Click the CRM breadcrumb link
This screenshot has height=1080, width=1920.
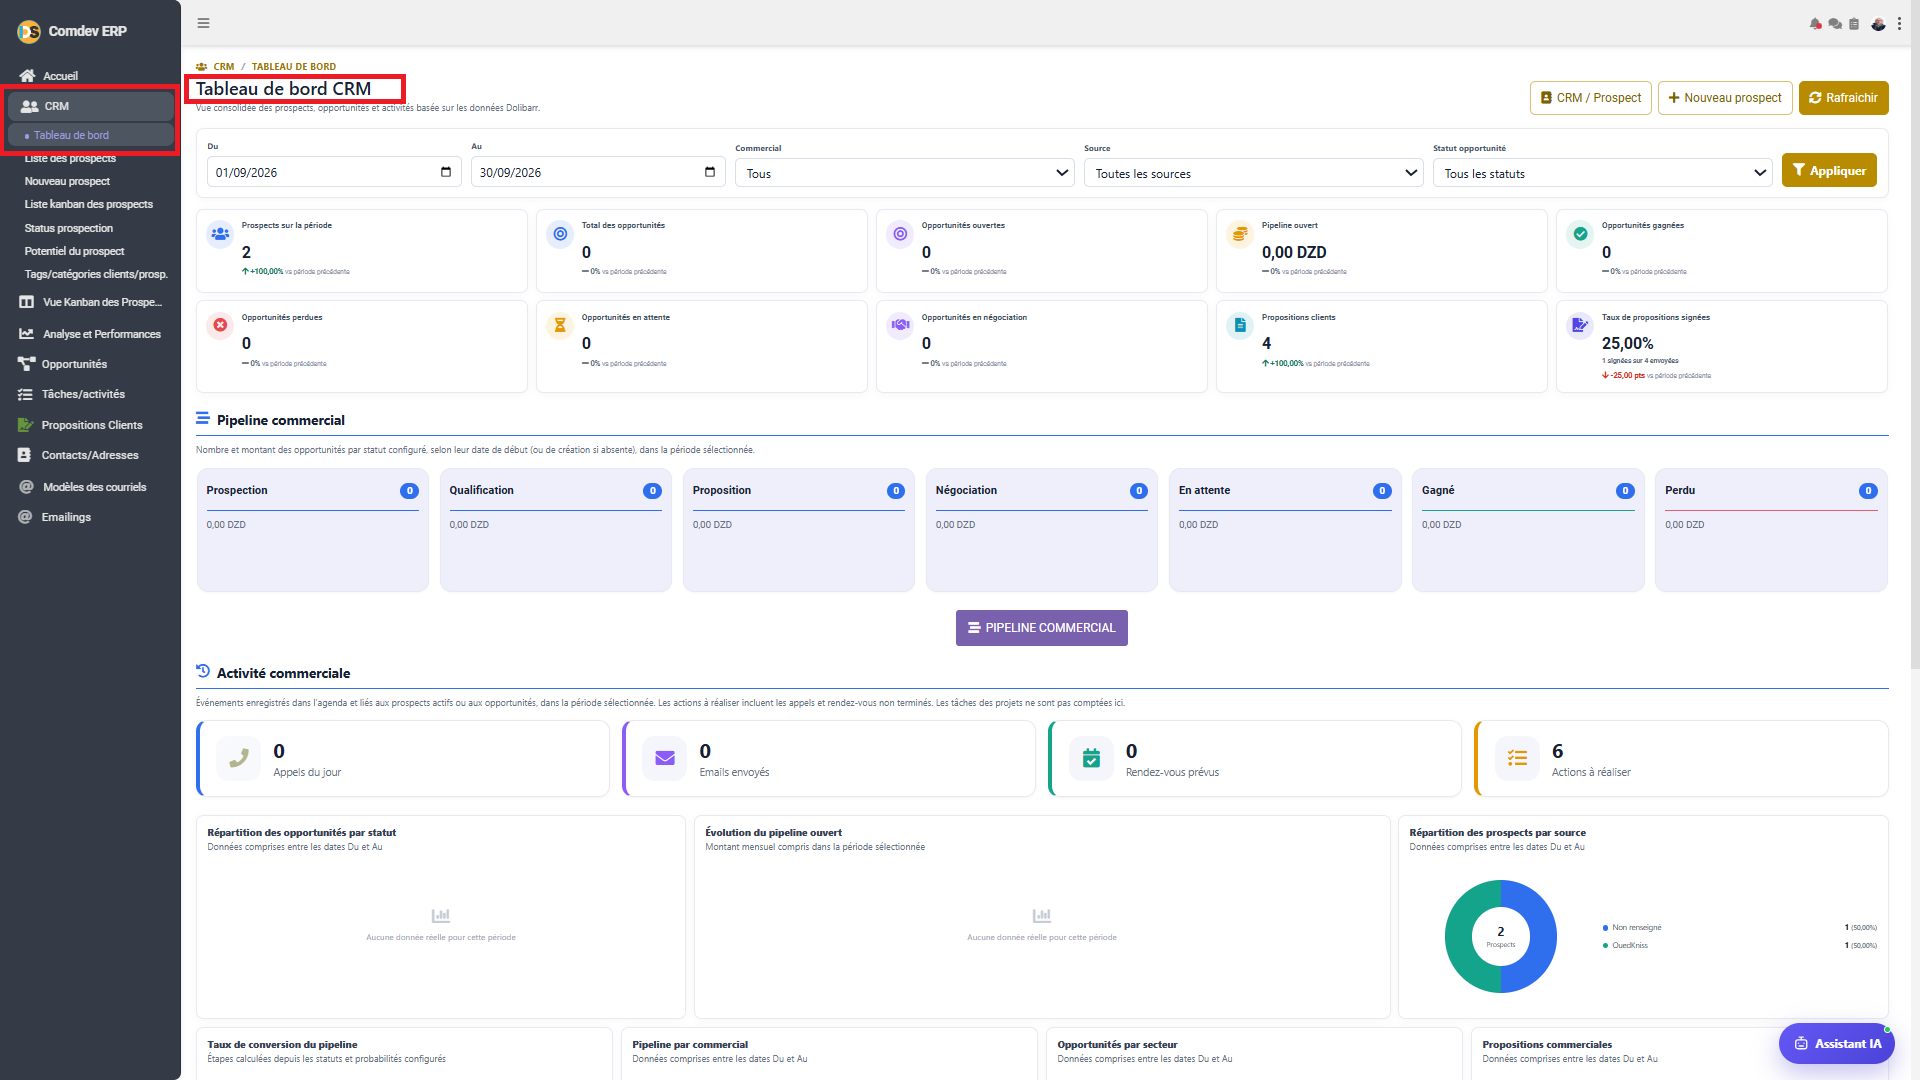224,67
